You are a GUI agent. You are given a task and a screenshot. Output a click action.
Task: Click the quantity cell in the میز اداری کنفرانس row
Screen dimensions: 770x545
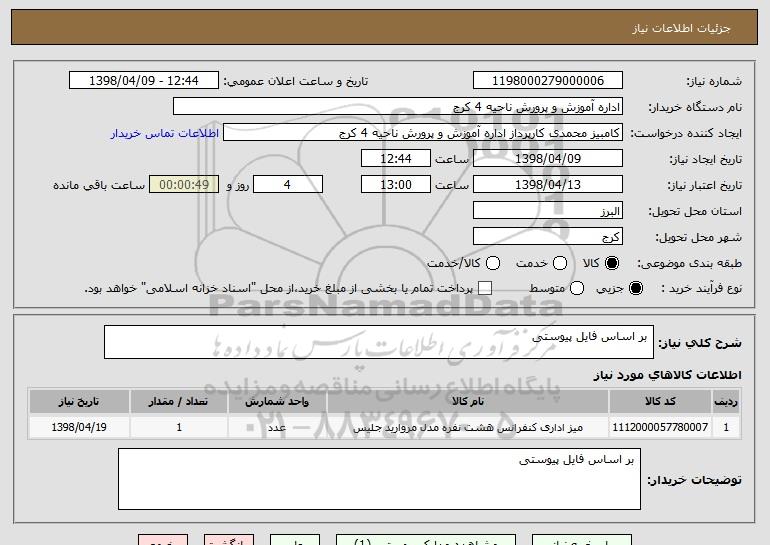point(179,427)
